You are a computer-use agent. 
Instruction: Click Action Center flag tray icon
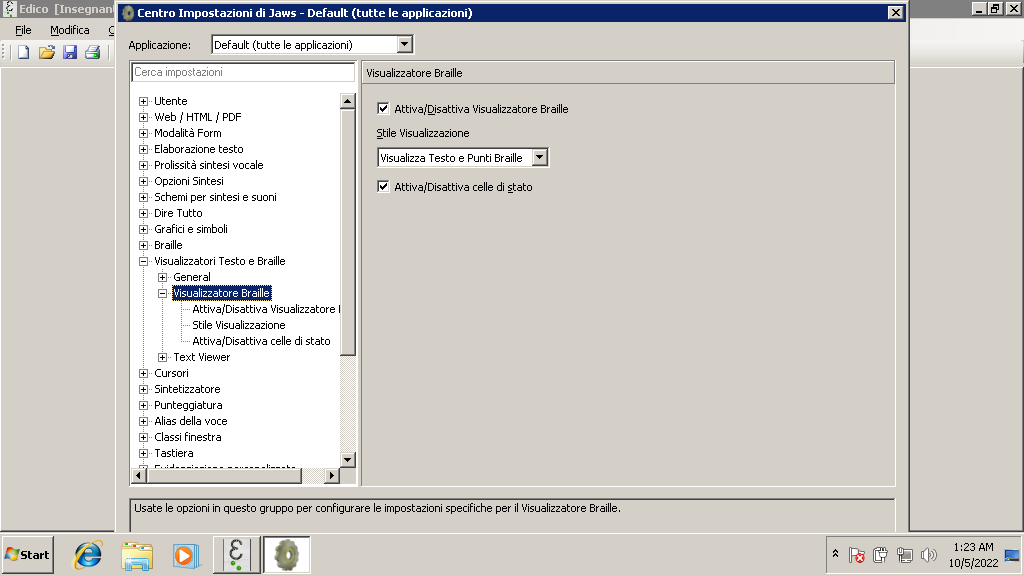click(857, 555)
